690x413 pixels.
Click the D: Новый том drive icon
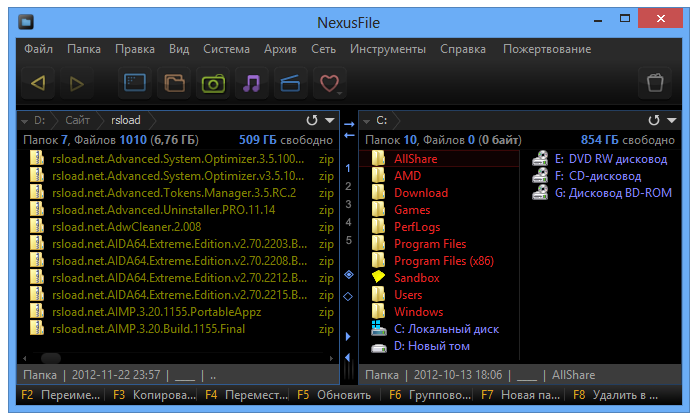coord(378,348)
